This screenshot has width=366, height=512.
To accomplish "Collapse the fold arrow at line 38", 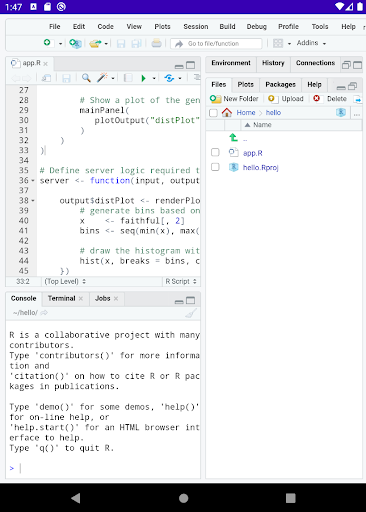I will point(33,201).
